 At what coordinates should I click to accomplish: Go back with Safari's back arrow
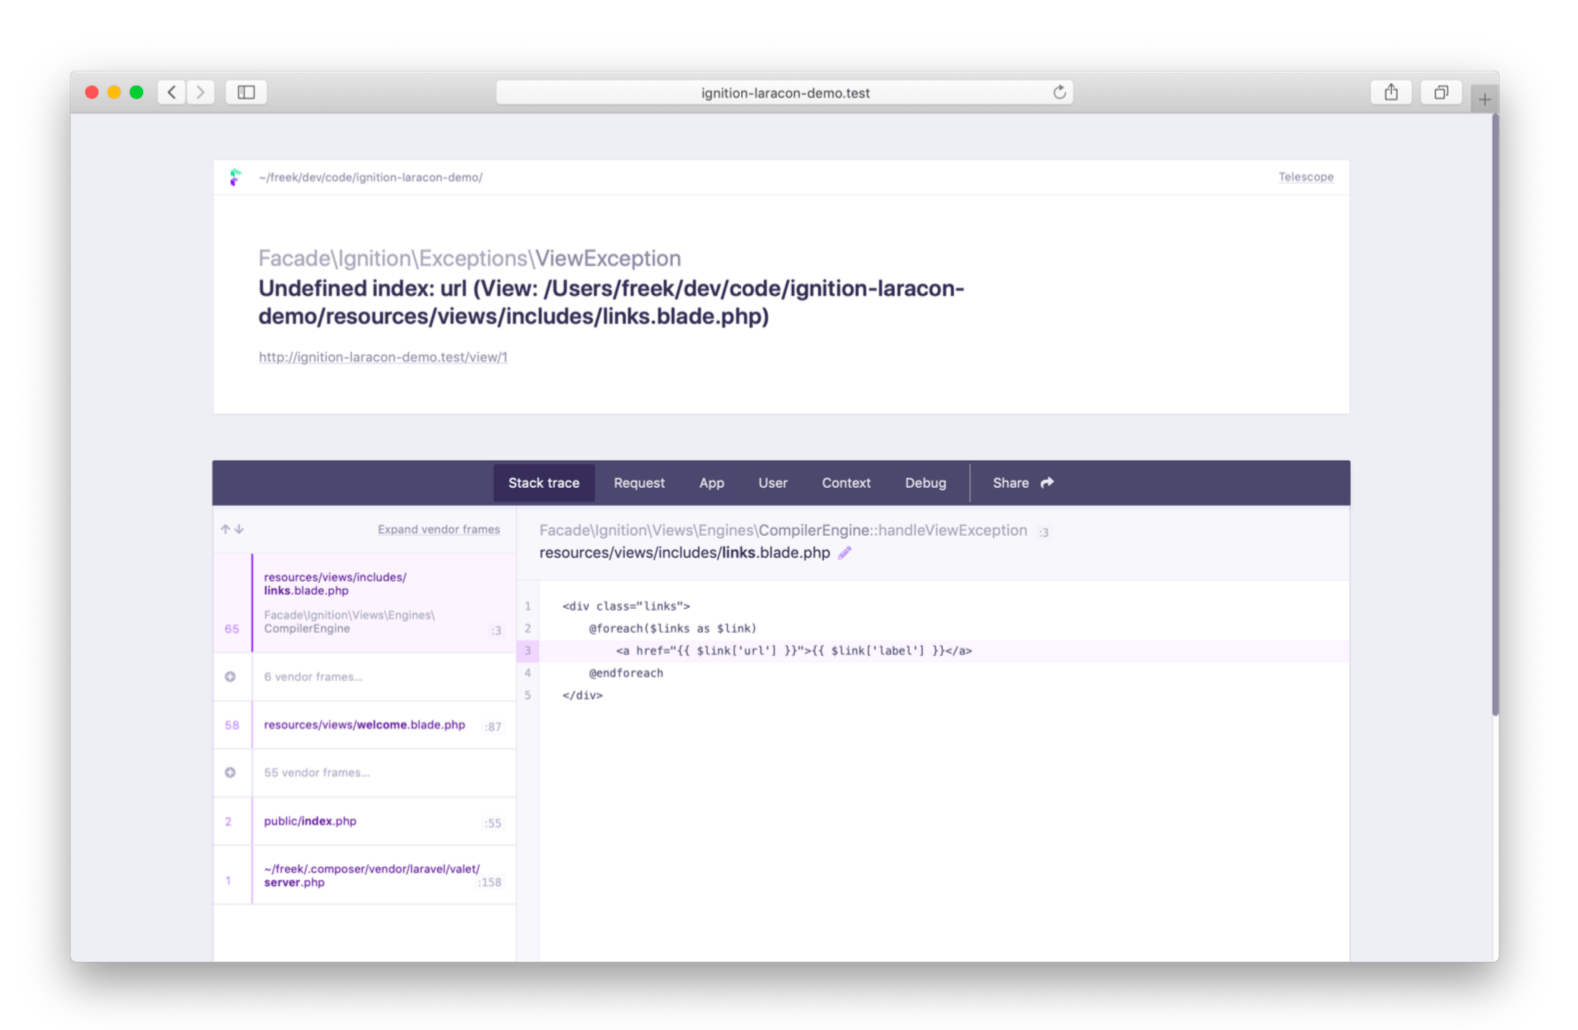[x=172, y=92]
